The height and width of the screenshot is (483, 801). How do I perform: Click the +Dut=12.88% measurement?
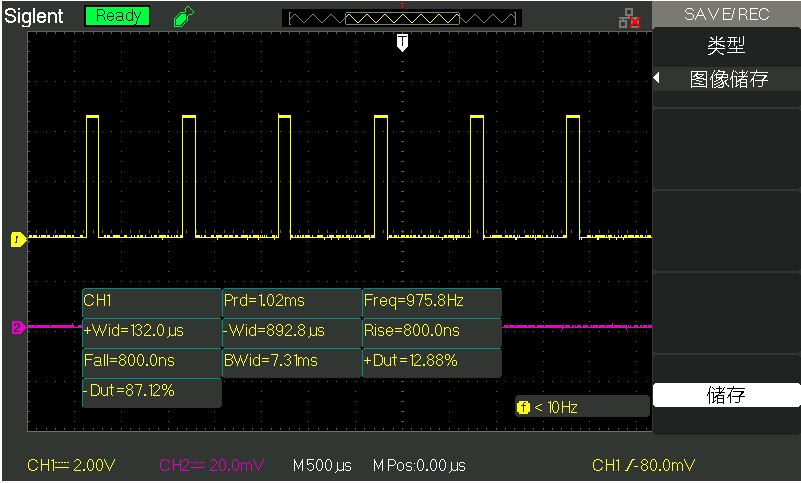point(432,363)
